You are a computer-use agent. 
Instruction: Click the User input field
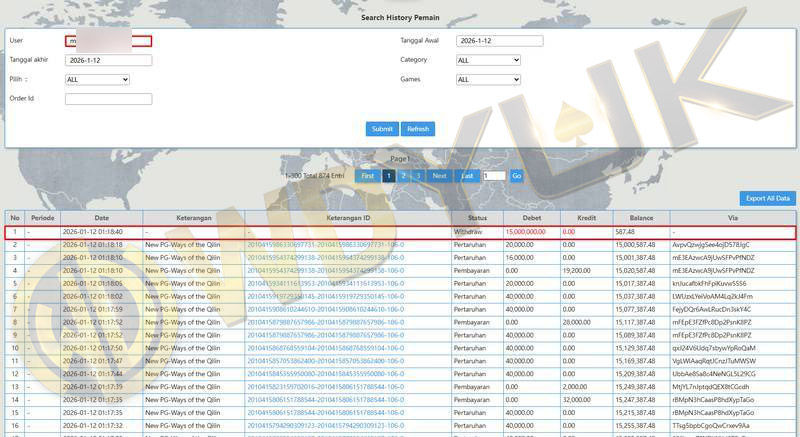coord(108,41)
